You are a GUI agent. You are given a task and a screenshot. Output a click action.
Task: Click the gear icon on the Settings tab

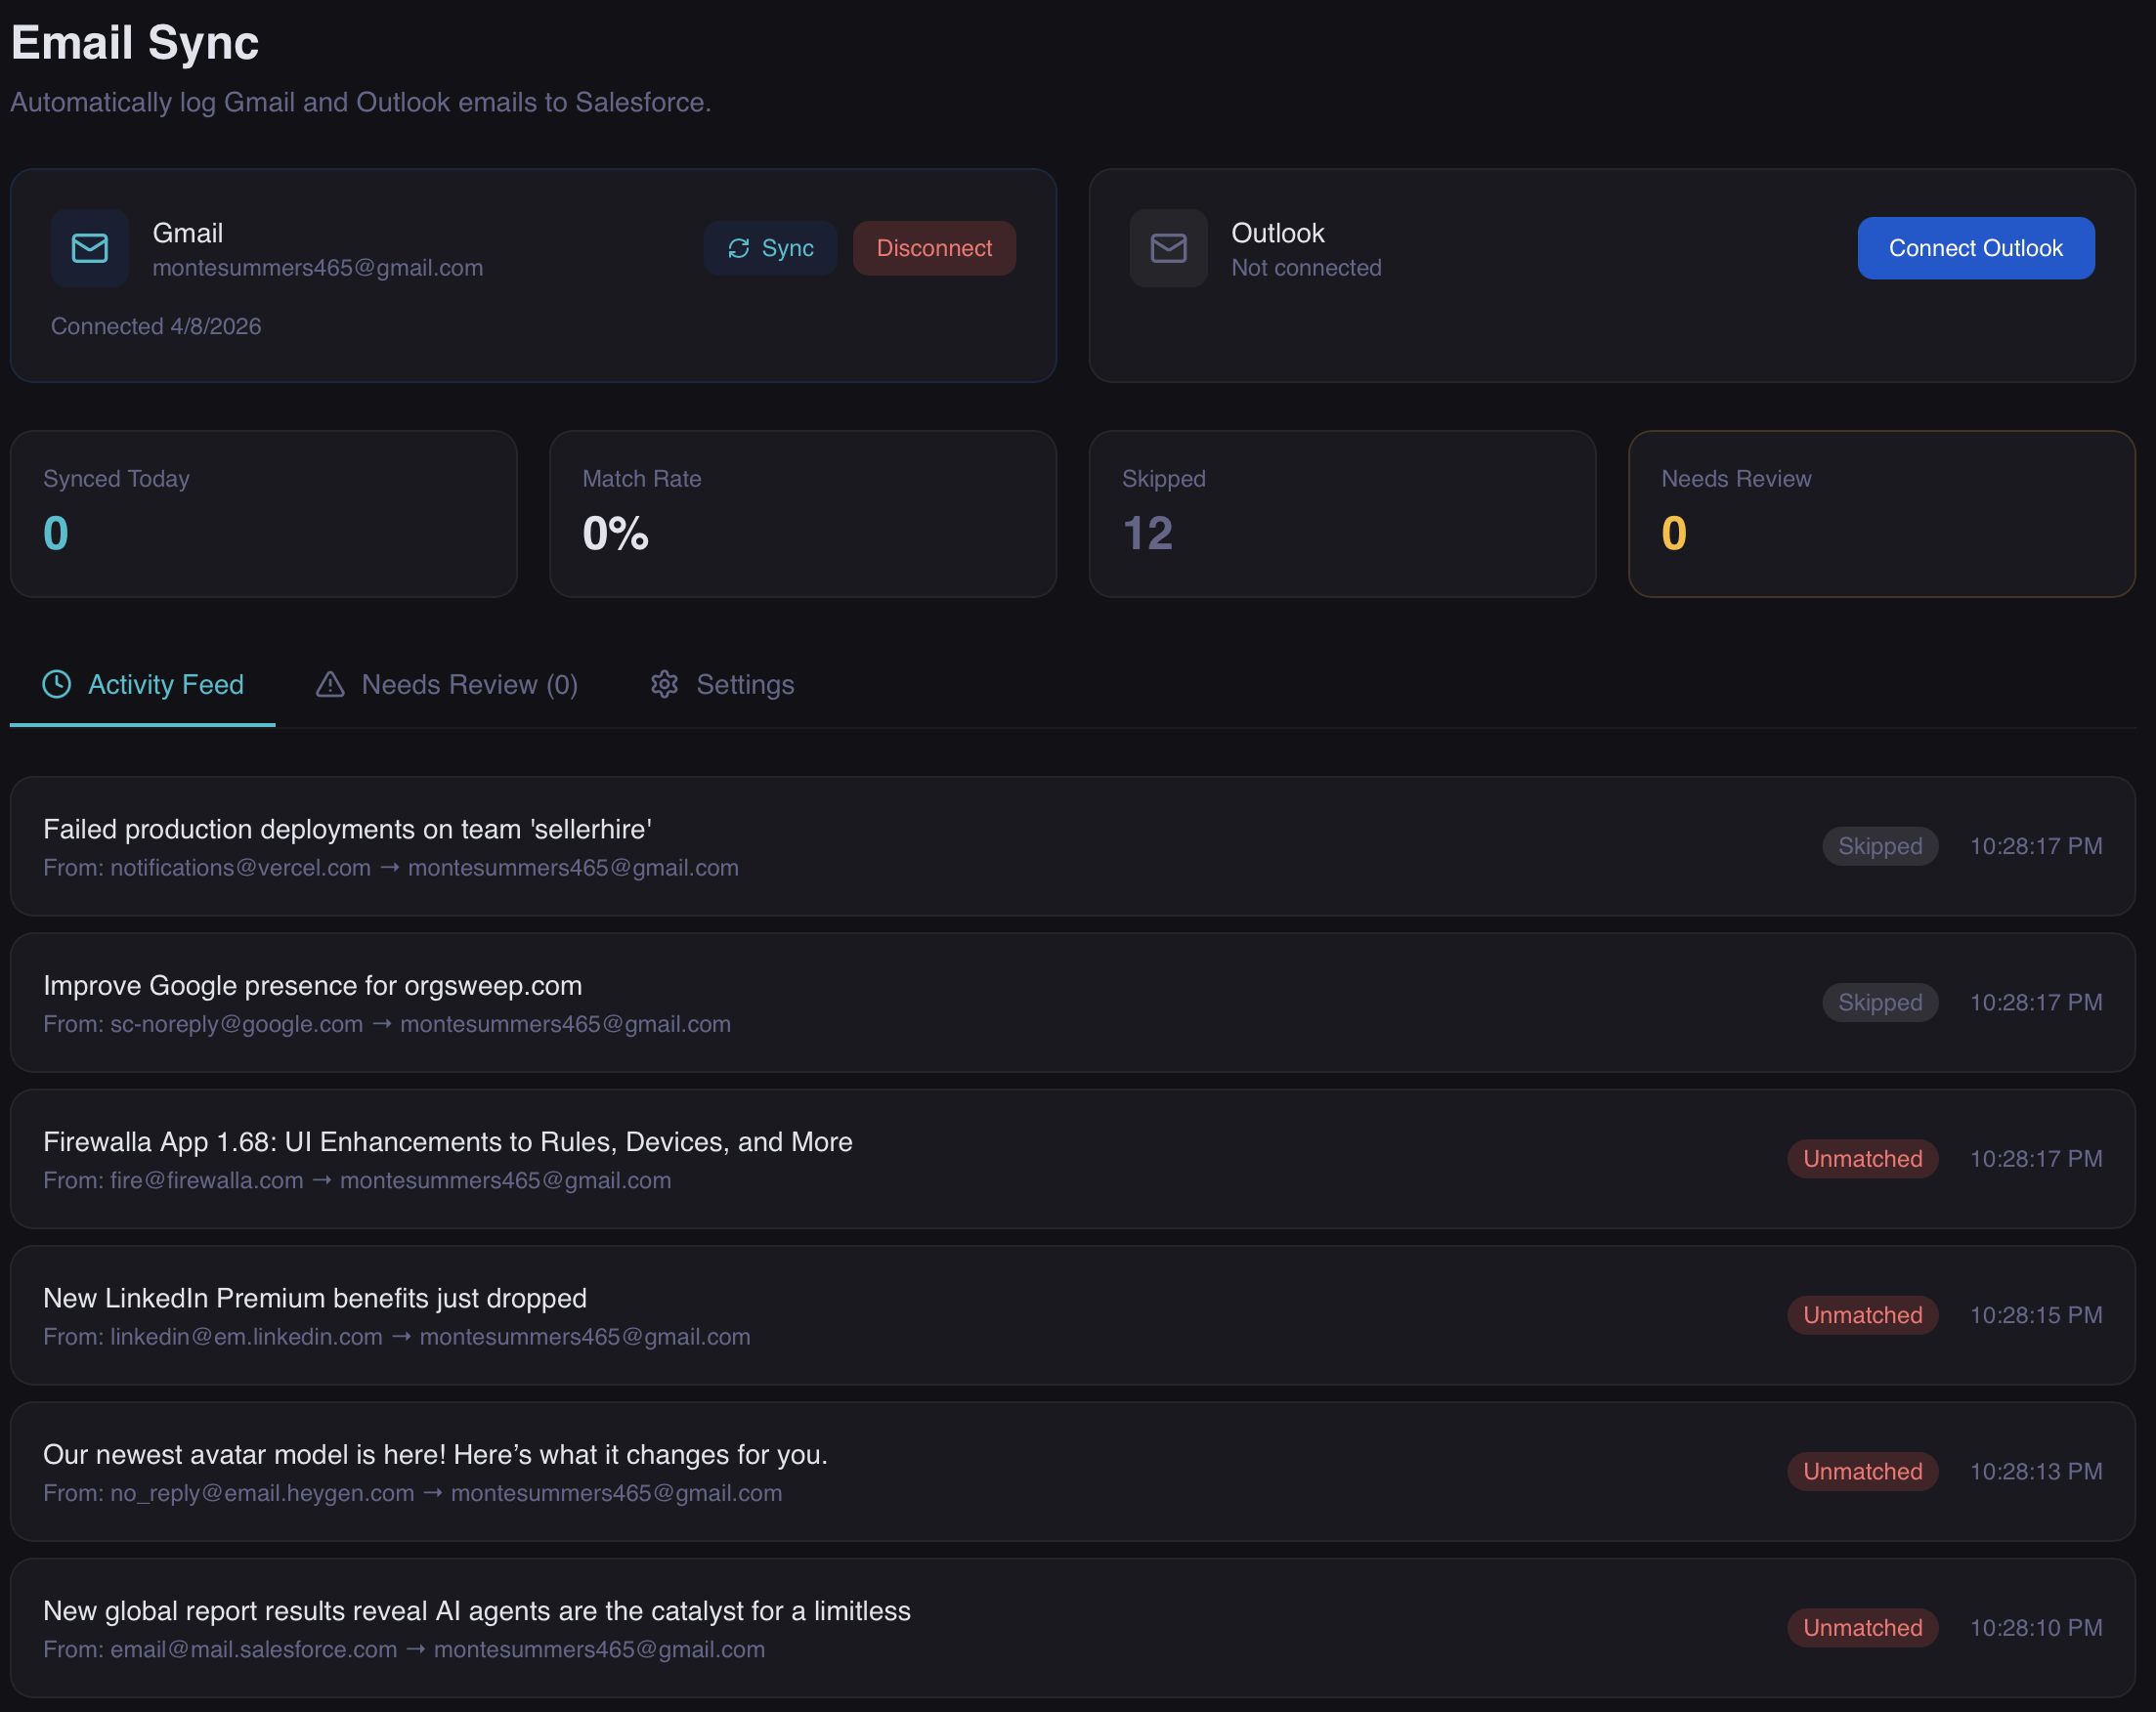click(x=665, y=684)
